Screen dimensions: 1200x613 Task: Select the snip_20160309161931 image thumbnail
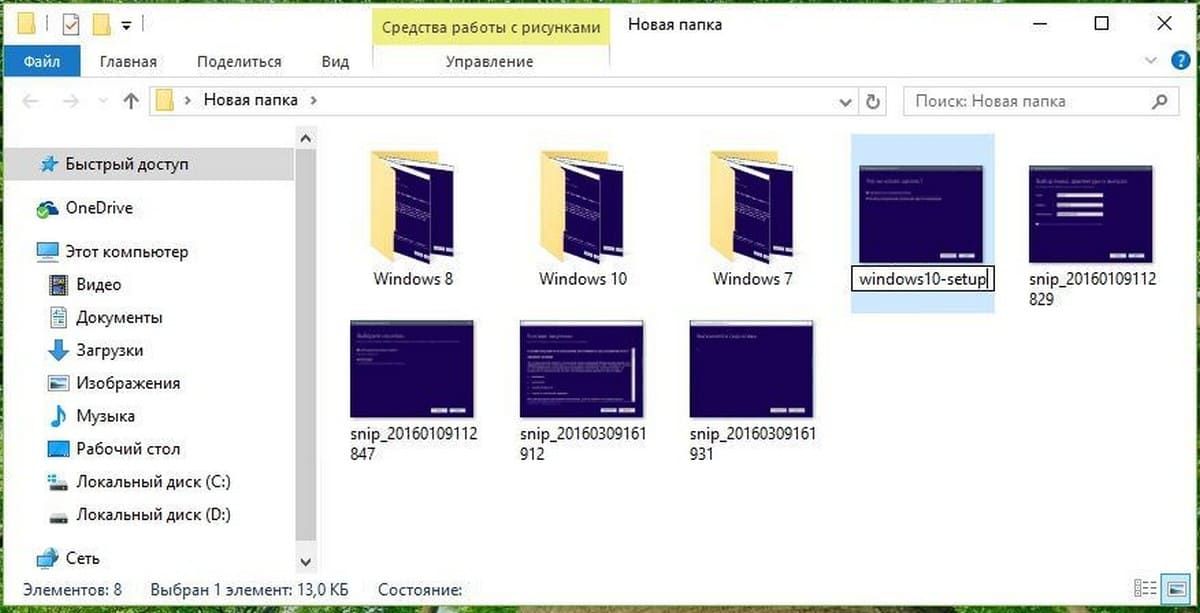point(752,369)
